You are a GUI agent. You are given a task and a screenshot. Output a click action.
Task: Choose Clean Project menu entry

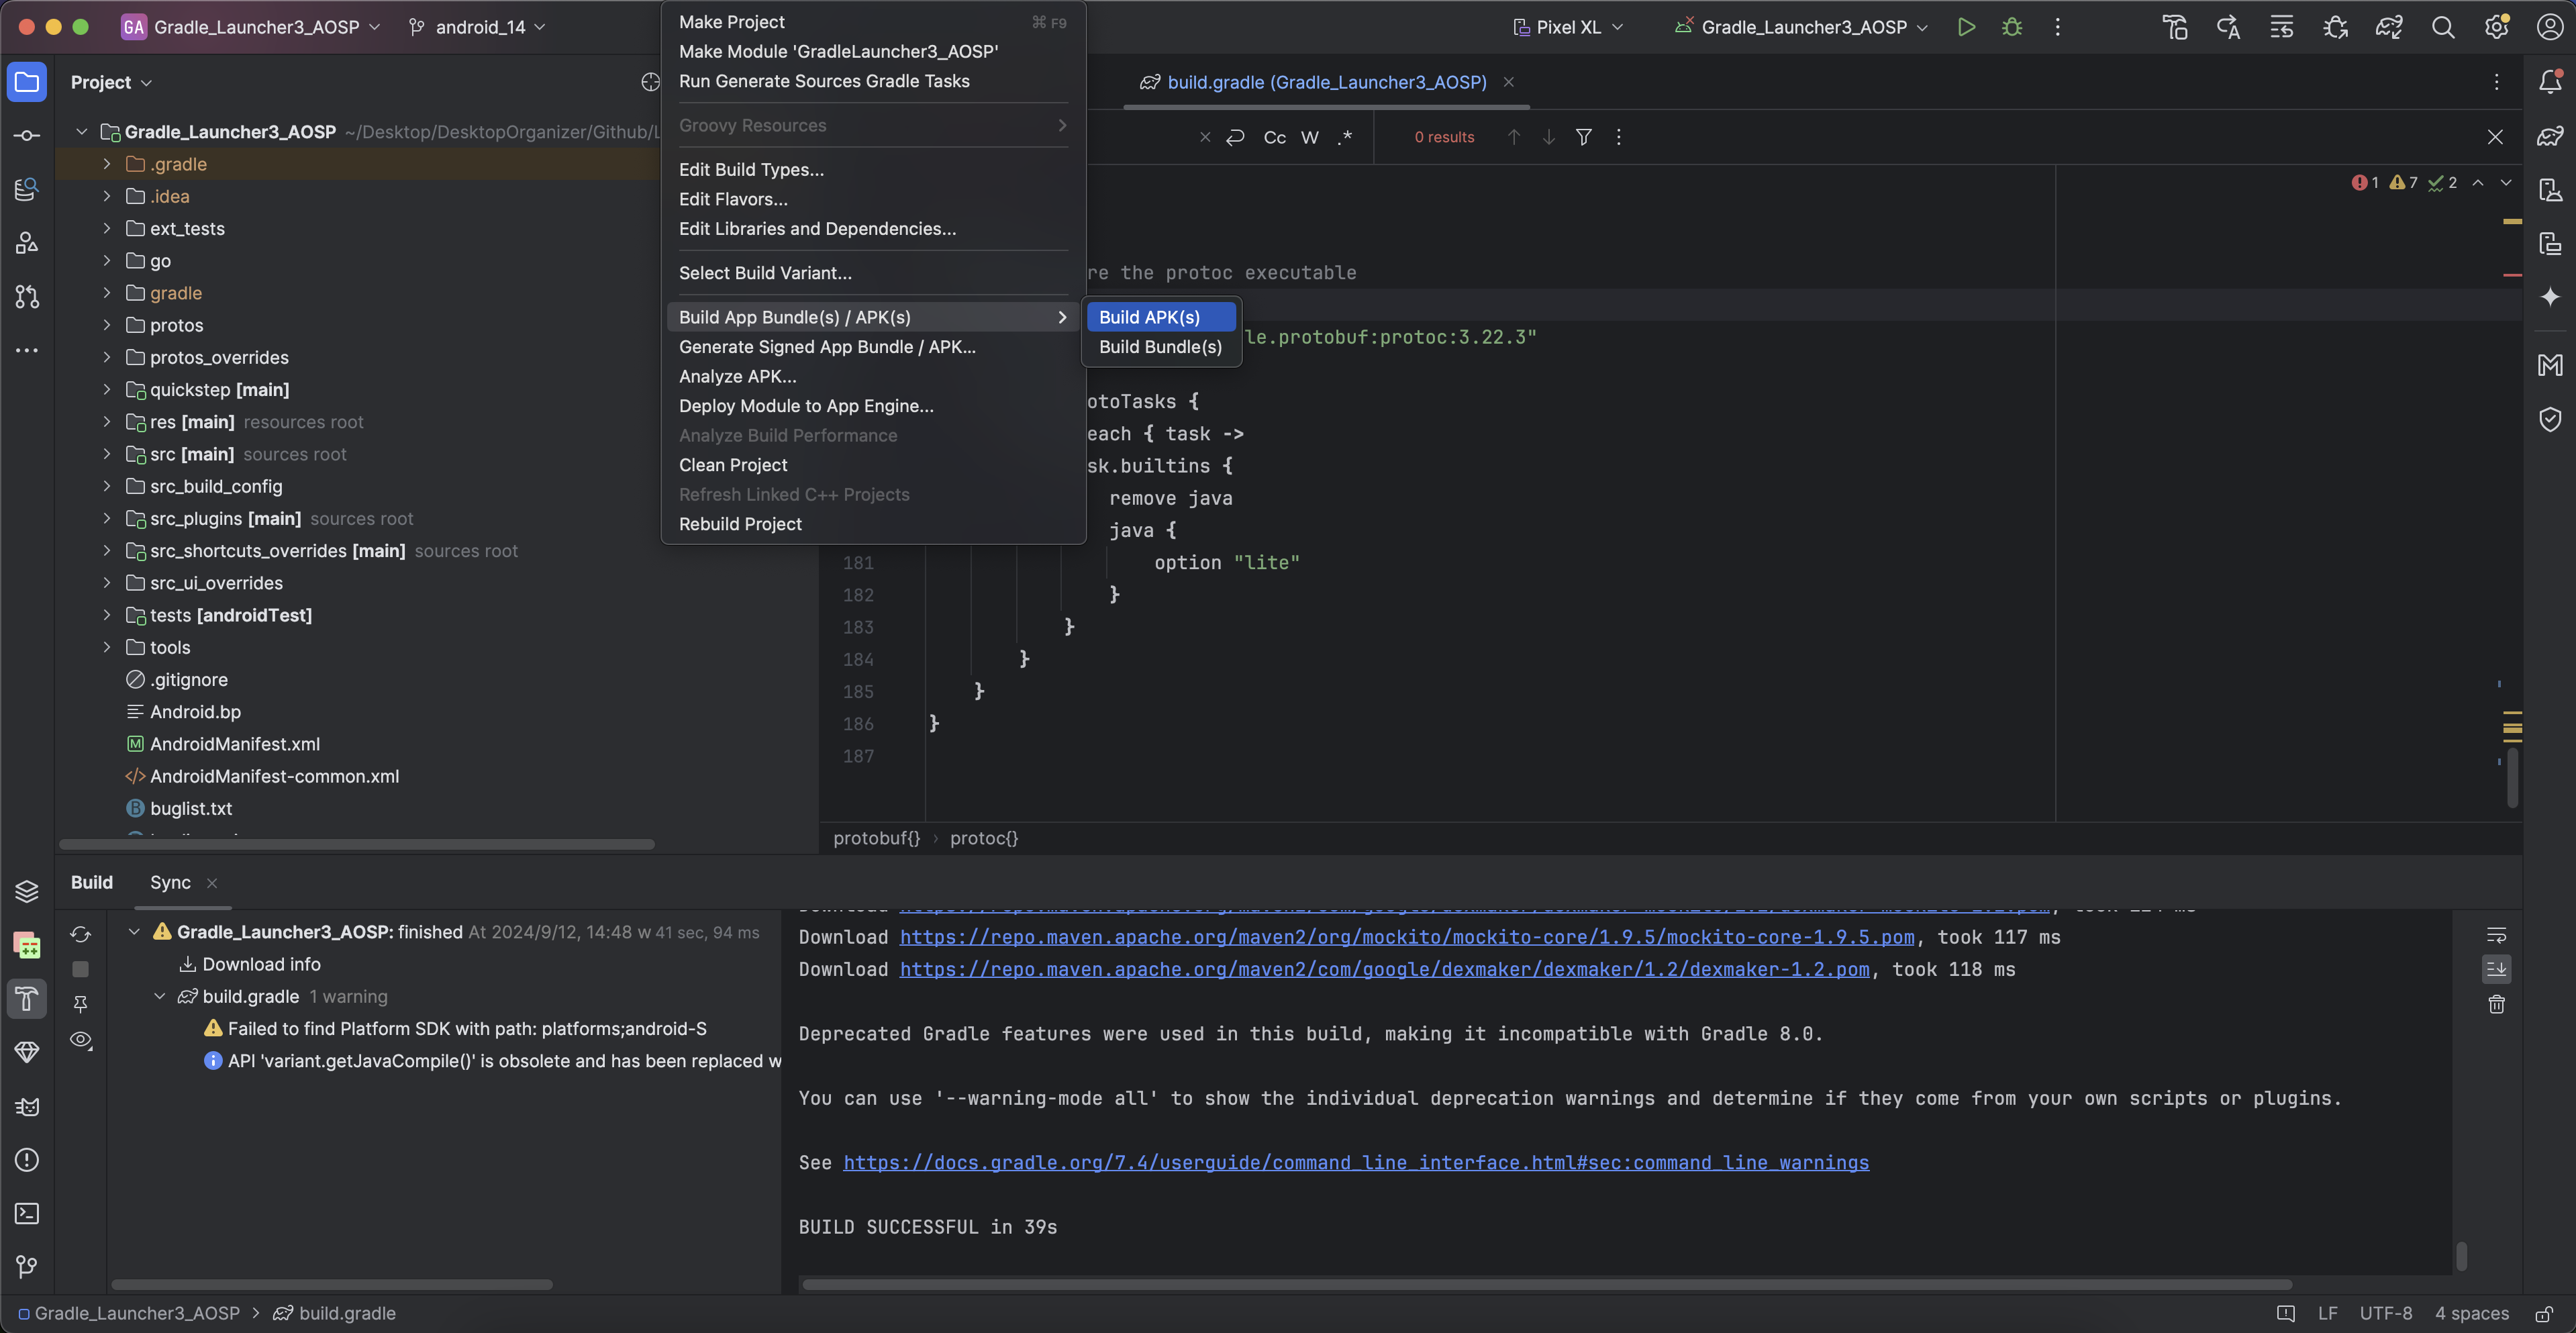pos(873,465)
